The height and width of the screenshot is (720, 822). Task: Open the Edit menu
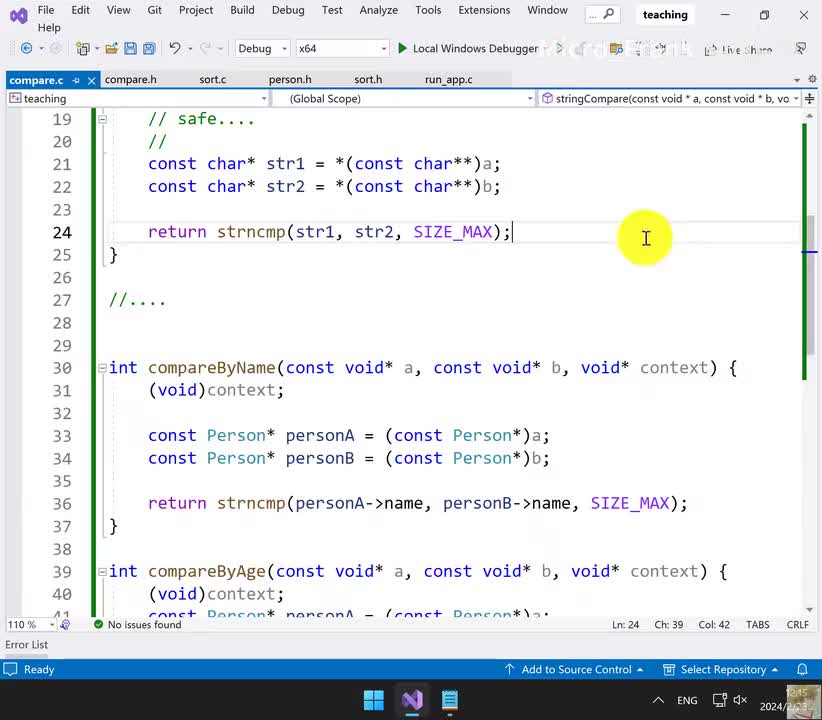[80, 10]
